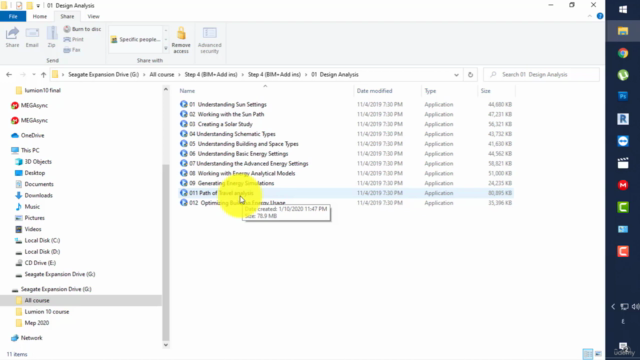Open Videos in navigation pane
640x360 pixels.
coord(33,229)
